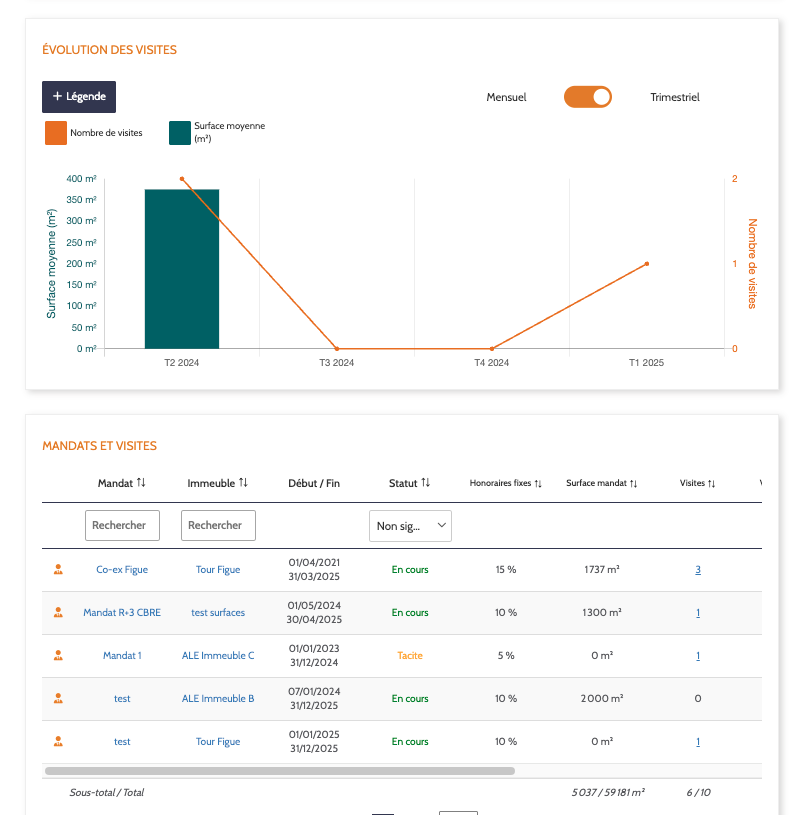Viewport: 789px width, 815px height.
Task: Click the person icon in ALE Immeuble B row
Action: (58, 698)
